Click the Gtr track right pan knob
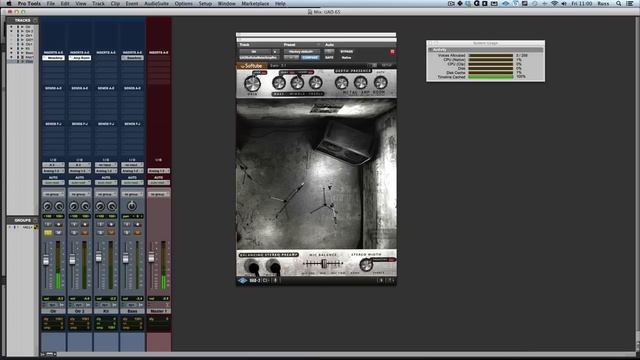The image size is (640, 360). [59, 207]
